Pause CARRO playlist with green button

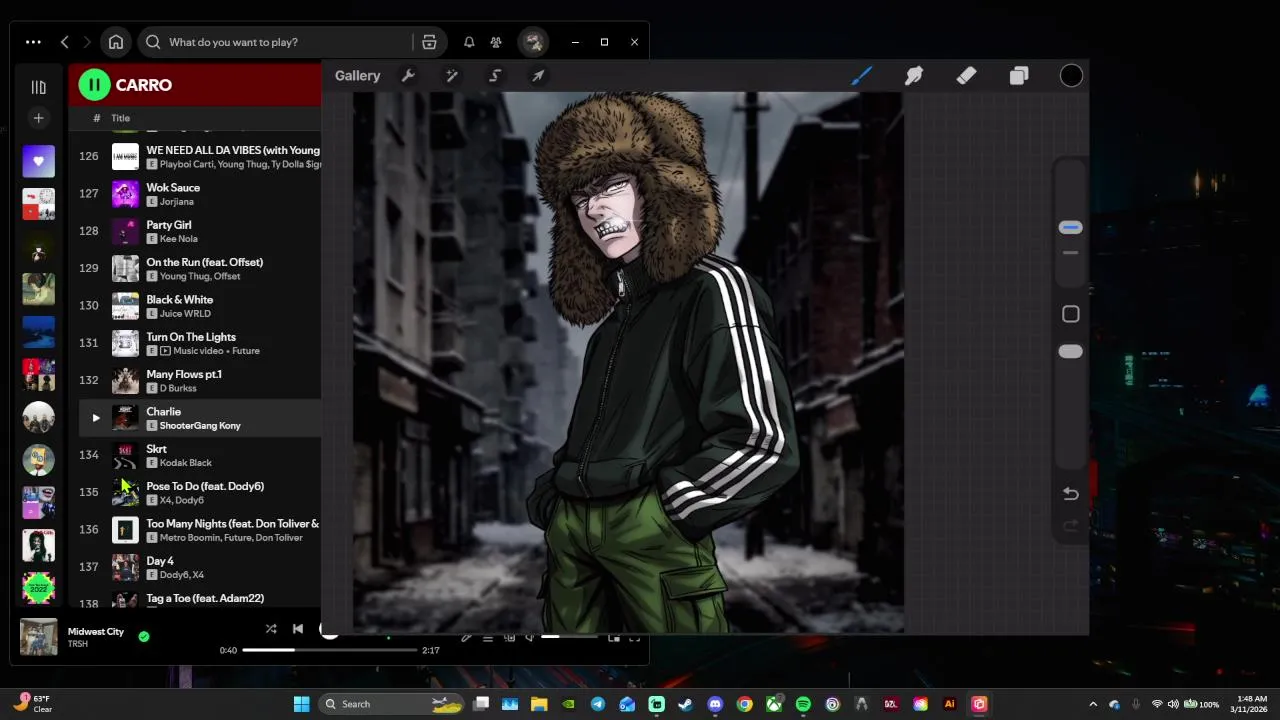[94, 85]
